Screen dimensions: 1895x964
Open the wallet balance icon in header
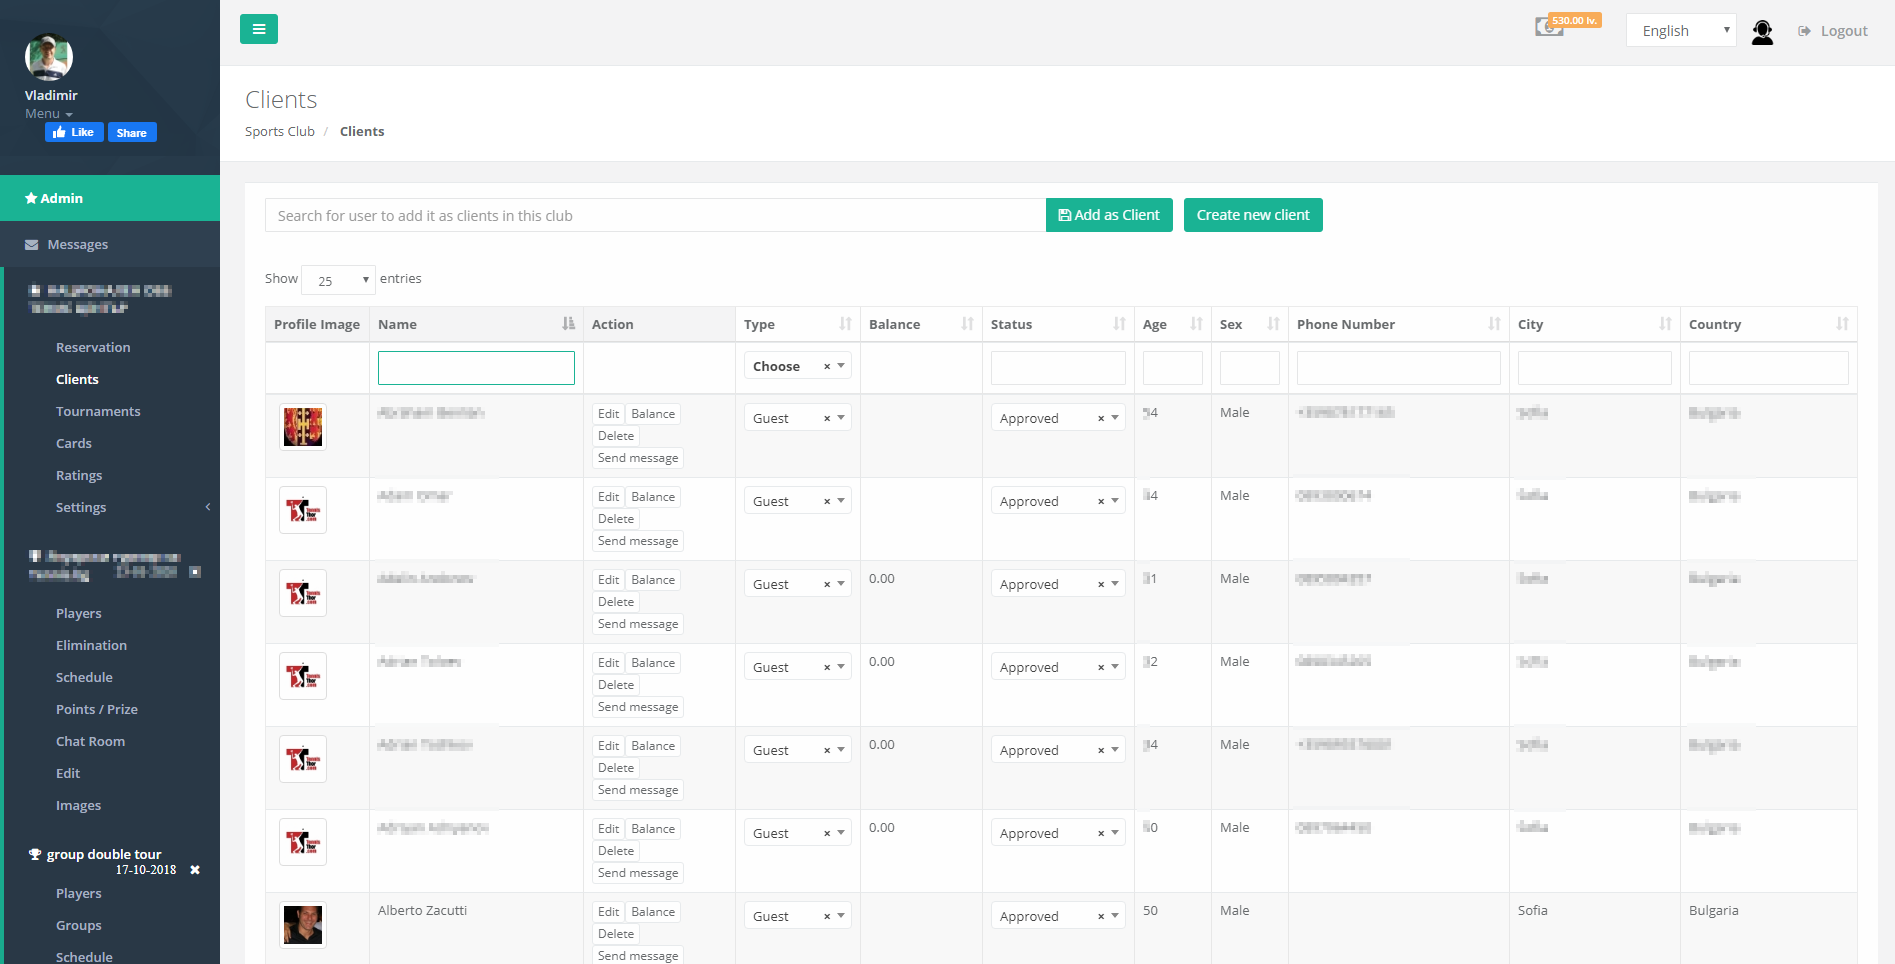coord(1549,27)
